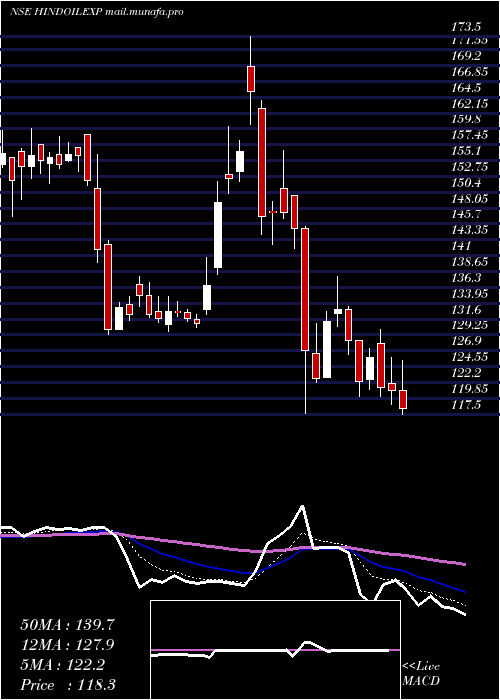Click the 150.4 price axis label
The width and height of the screenshot is (500, 700).
(466, 182)
